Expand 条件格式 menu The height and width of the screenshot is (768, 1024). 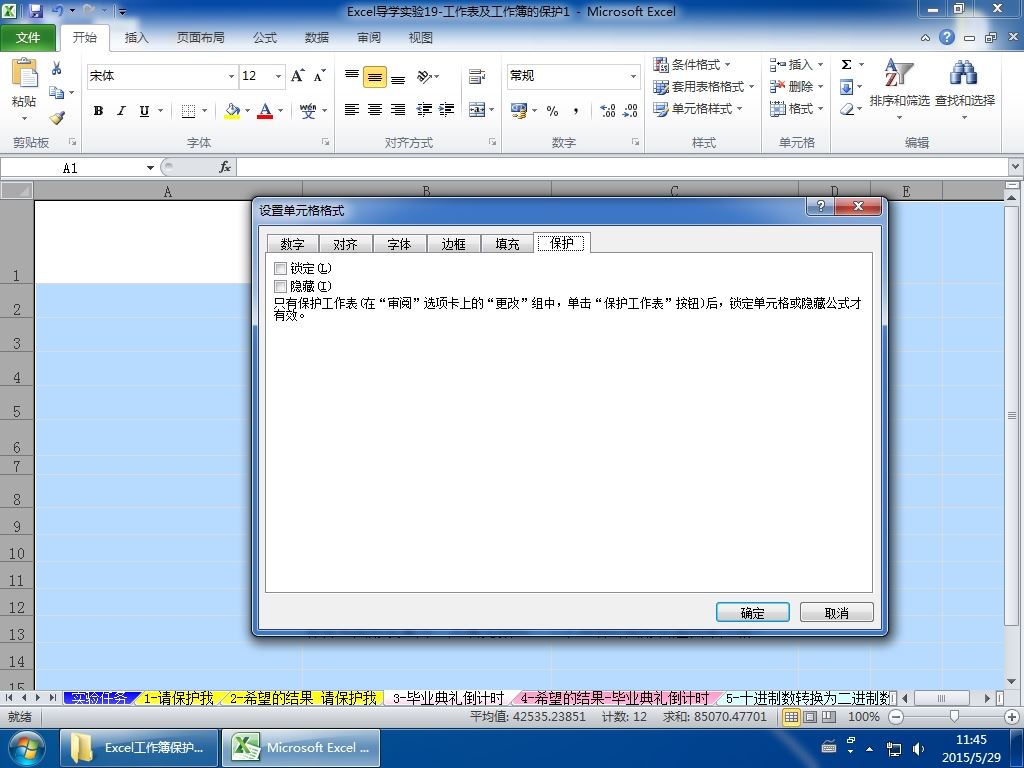pyautogui.click(x=692, y=65)
